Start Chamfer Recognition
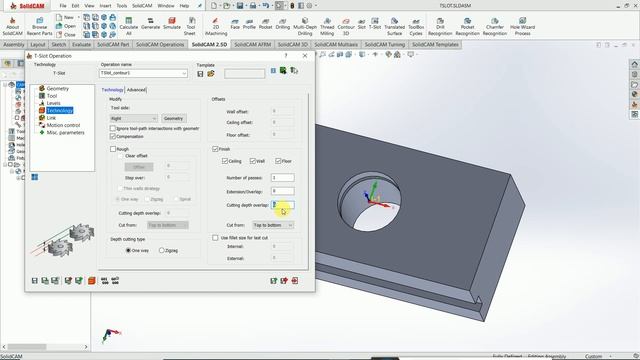 [495, 27]
